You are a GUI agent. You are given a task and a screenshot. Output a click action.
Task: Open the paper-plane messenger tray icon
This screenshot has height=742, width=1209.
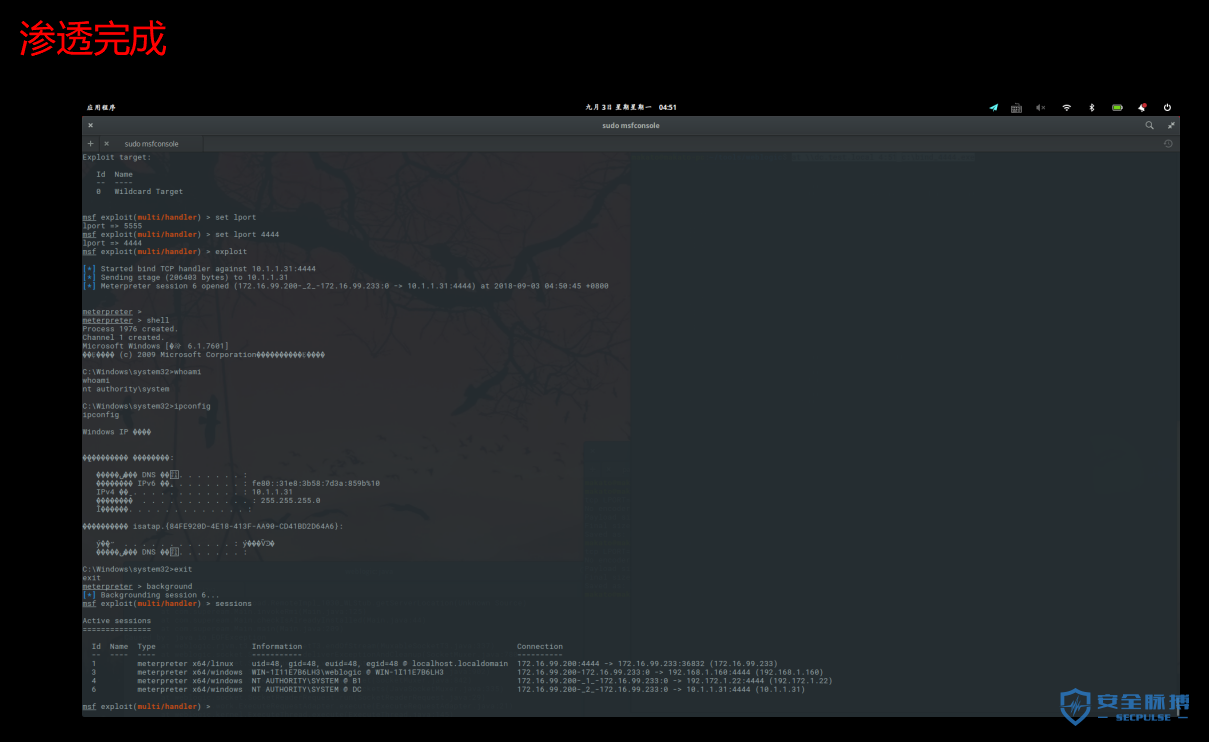point(993,107)
